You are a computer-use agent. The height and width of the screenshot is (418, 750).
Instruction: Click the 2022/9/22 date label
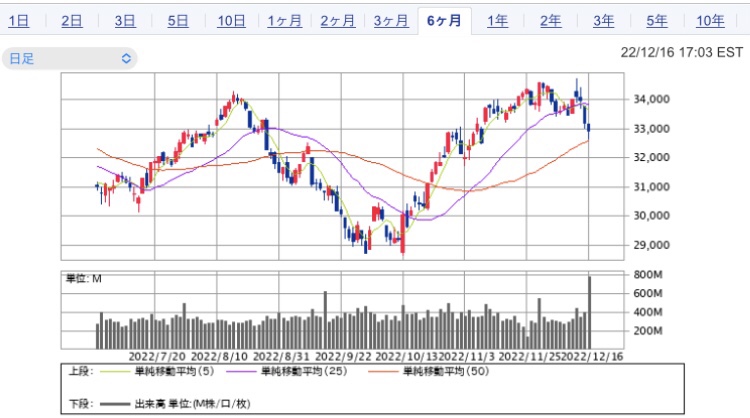pos(343,357)
